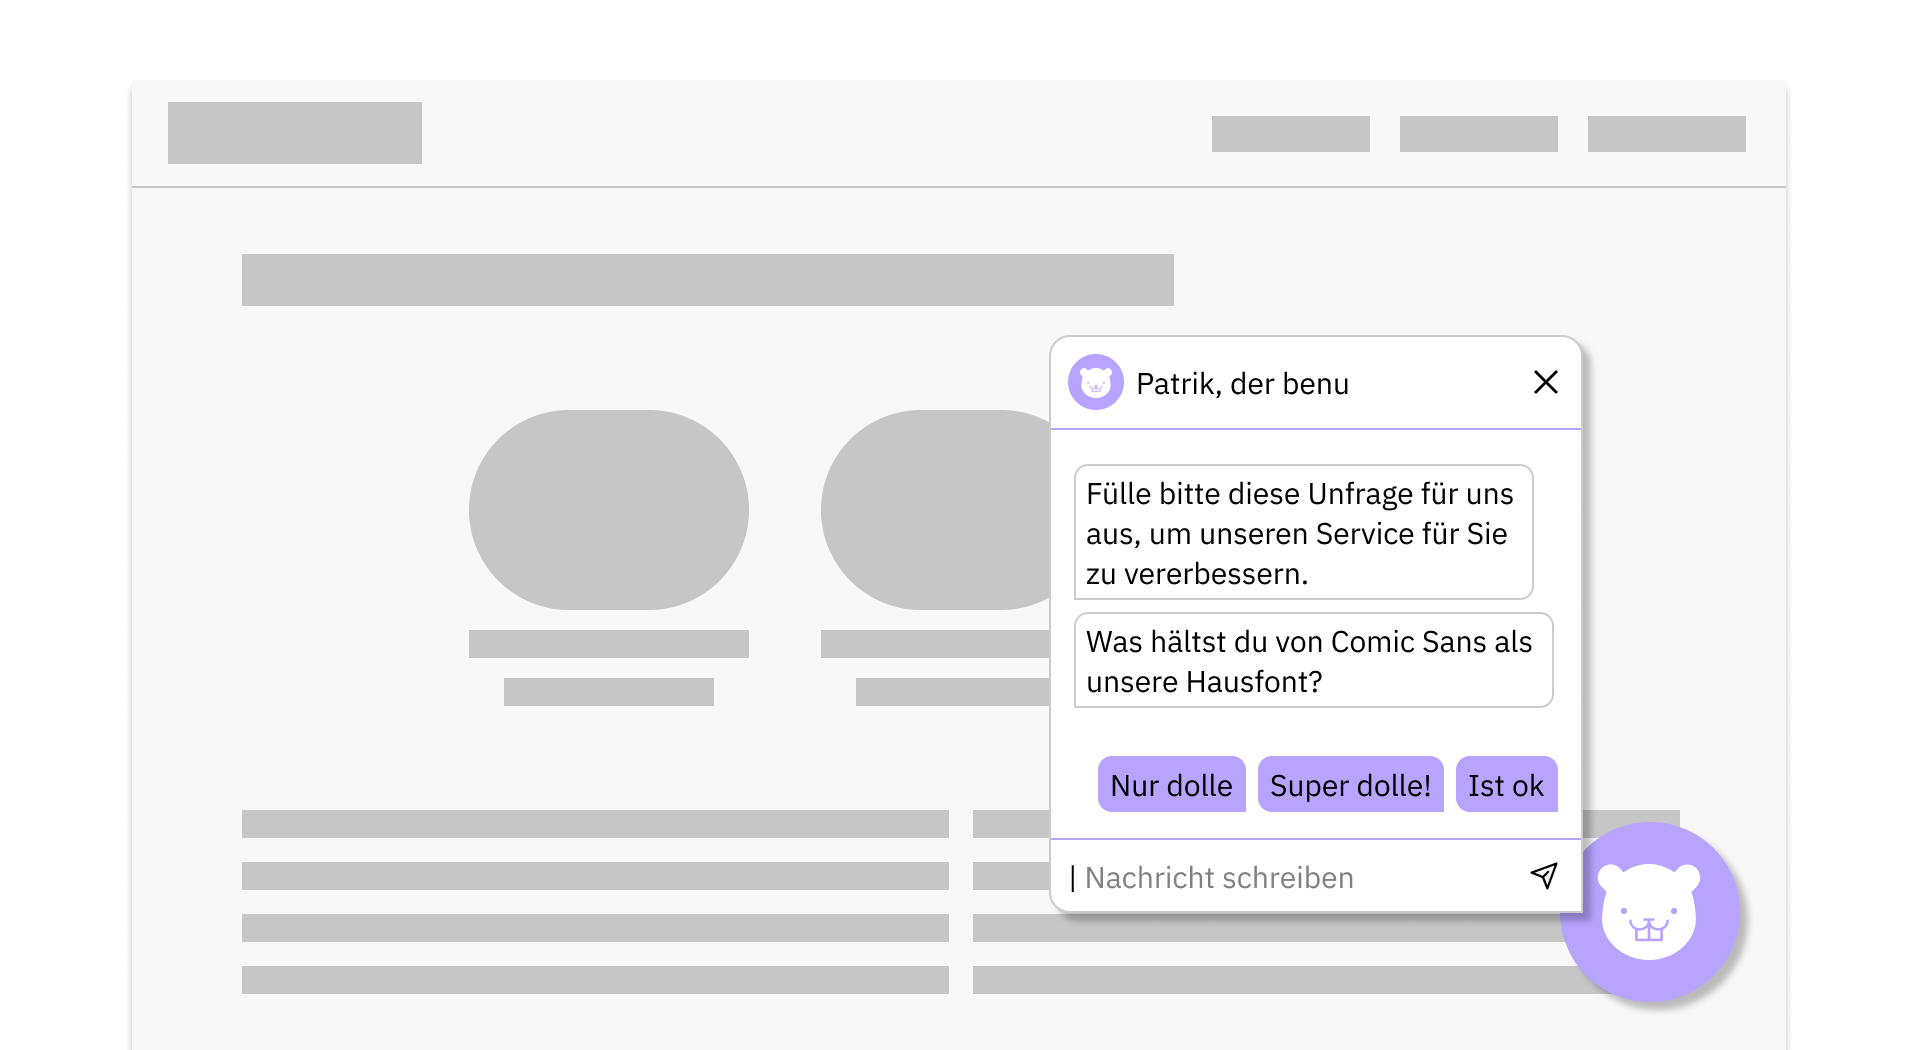Screen dimensions: 1920x1050
Task: Focus the "Nachricht schreiben" message field
Action: (1290, 878)
